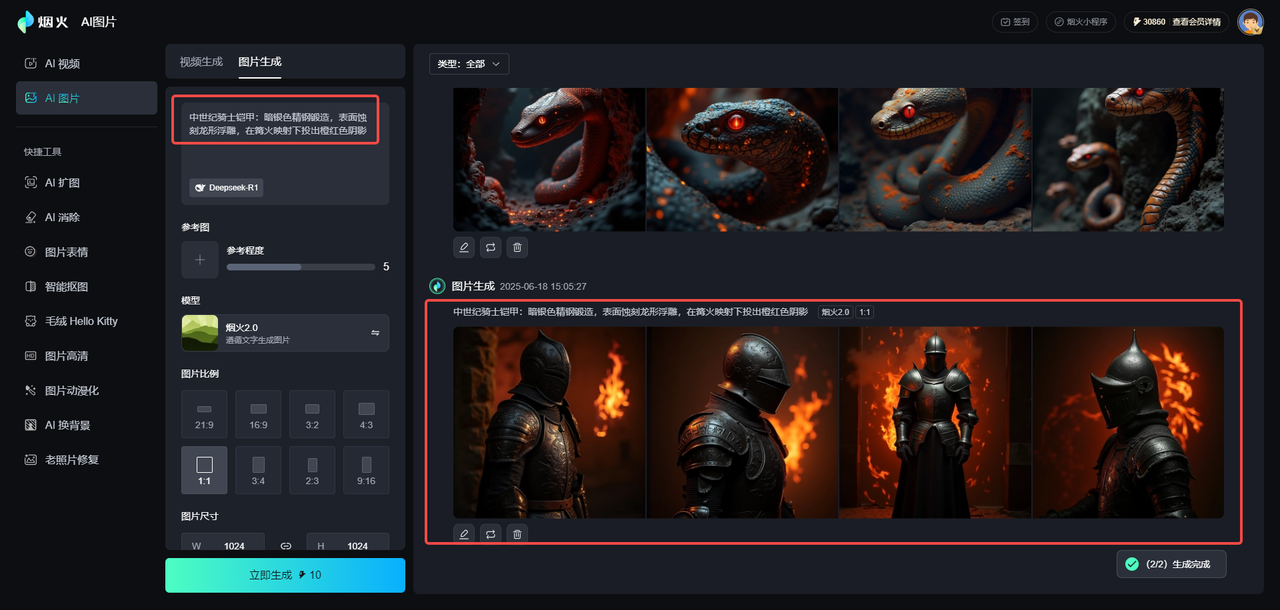The image size is (1280, 610).
Task: Toggle the width-height link icon
Action: tap(286, 546)
